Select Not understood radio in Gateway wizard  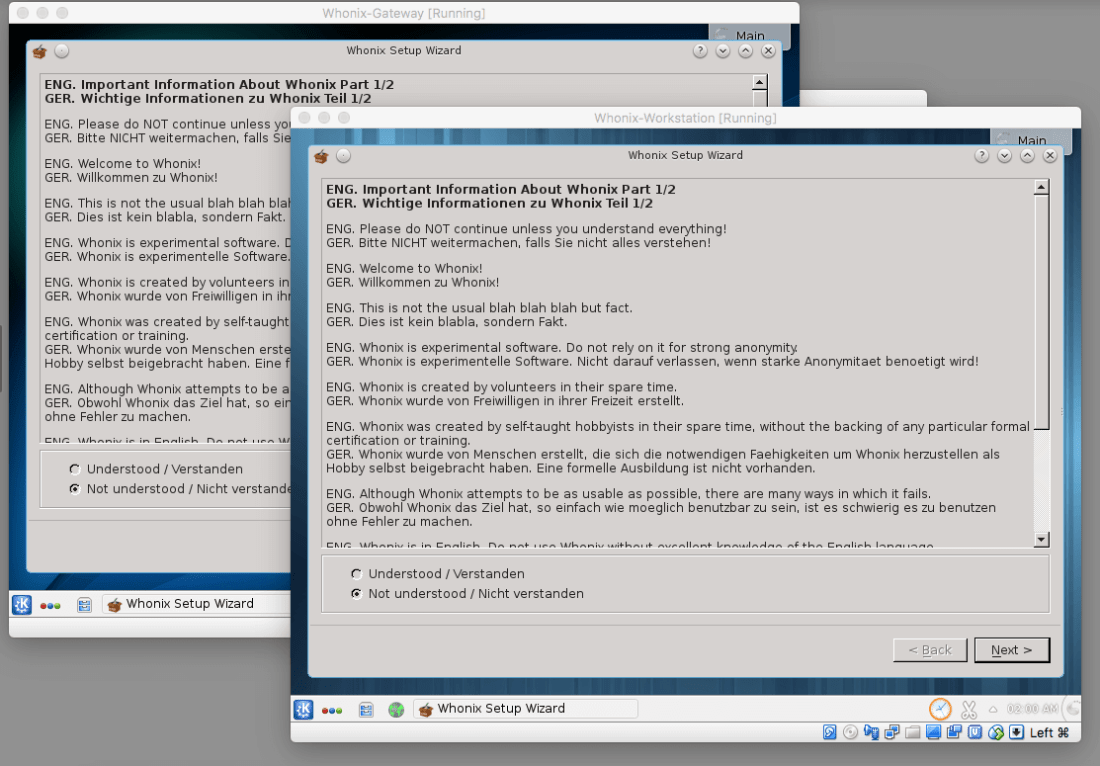point(75,489)
